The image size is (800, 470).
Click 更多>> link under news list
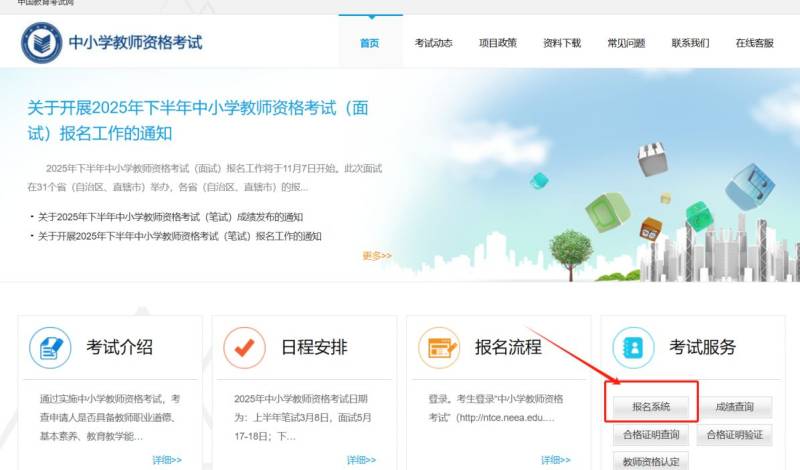pyautogui.click(x=377, y=256)
